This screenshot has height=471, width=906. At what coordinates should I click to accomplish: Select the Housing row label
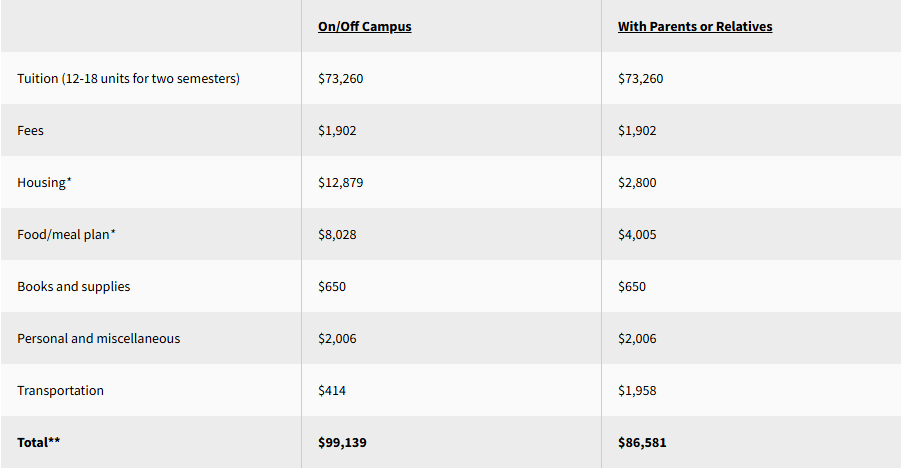[45, 183]
